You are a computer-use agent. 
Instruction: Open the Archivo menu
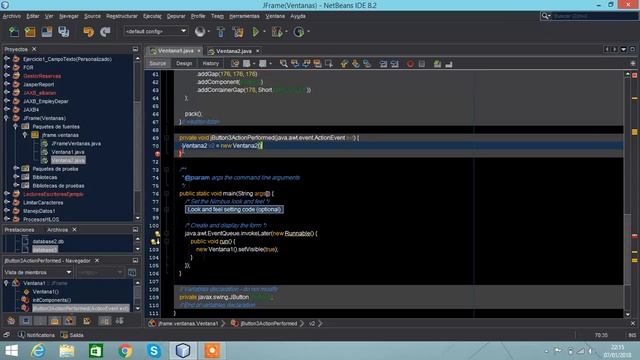(x=11, y=16)
